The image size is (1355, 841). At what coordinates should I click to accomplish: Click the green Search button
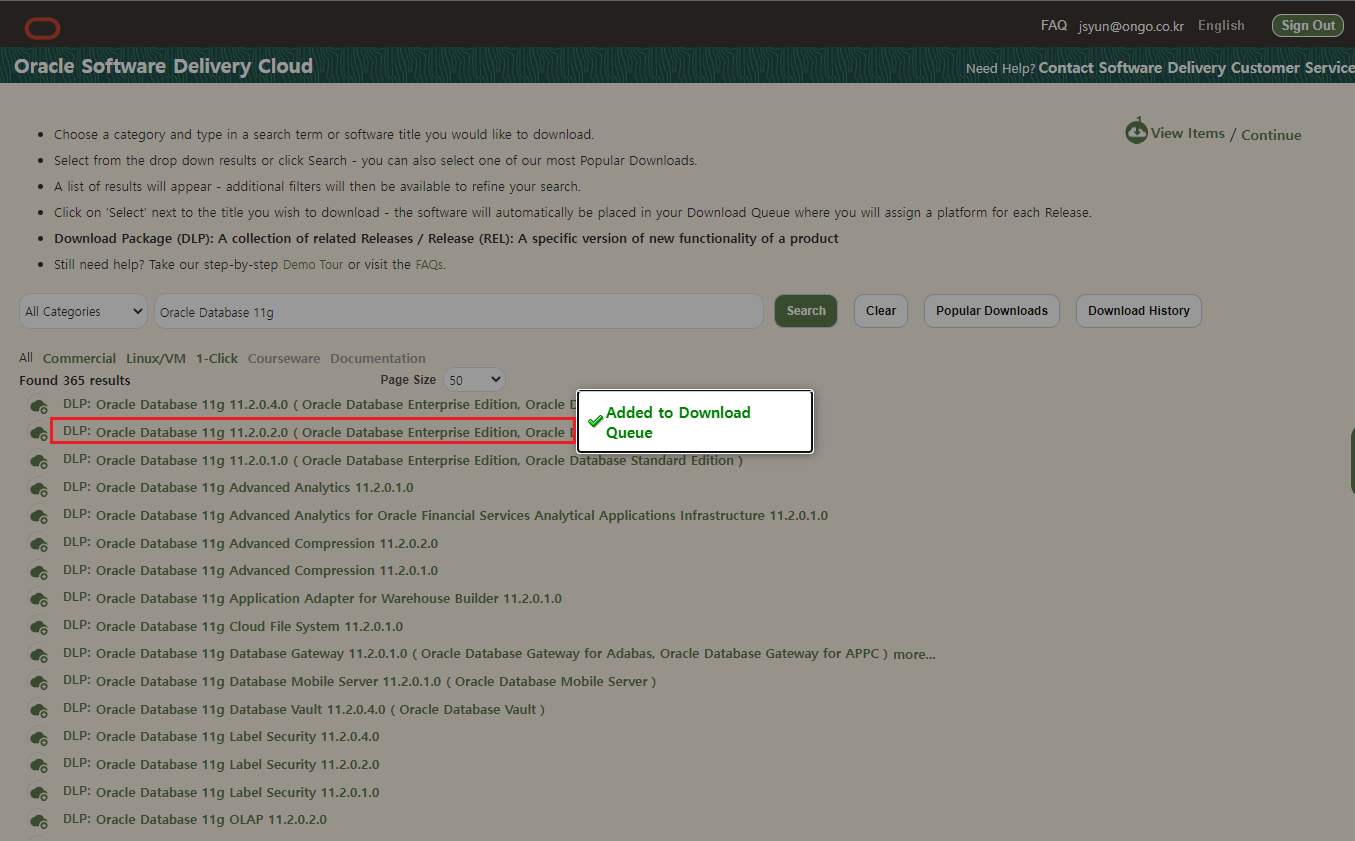[806, 311]
